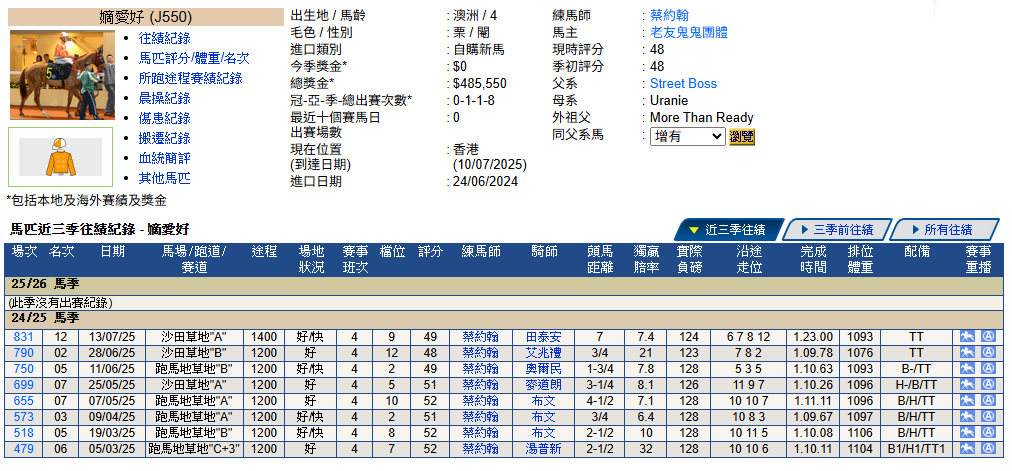Click the orange jockey silks image
The height and width of the screenshot is (471, 1012).
(x=61, y=157)
